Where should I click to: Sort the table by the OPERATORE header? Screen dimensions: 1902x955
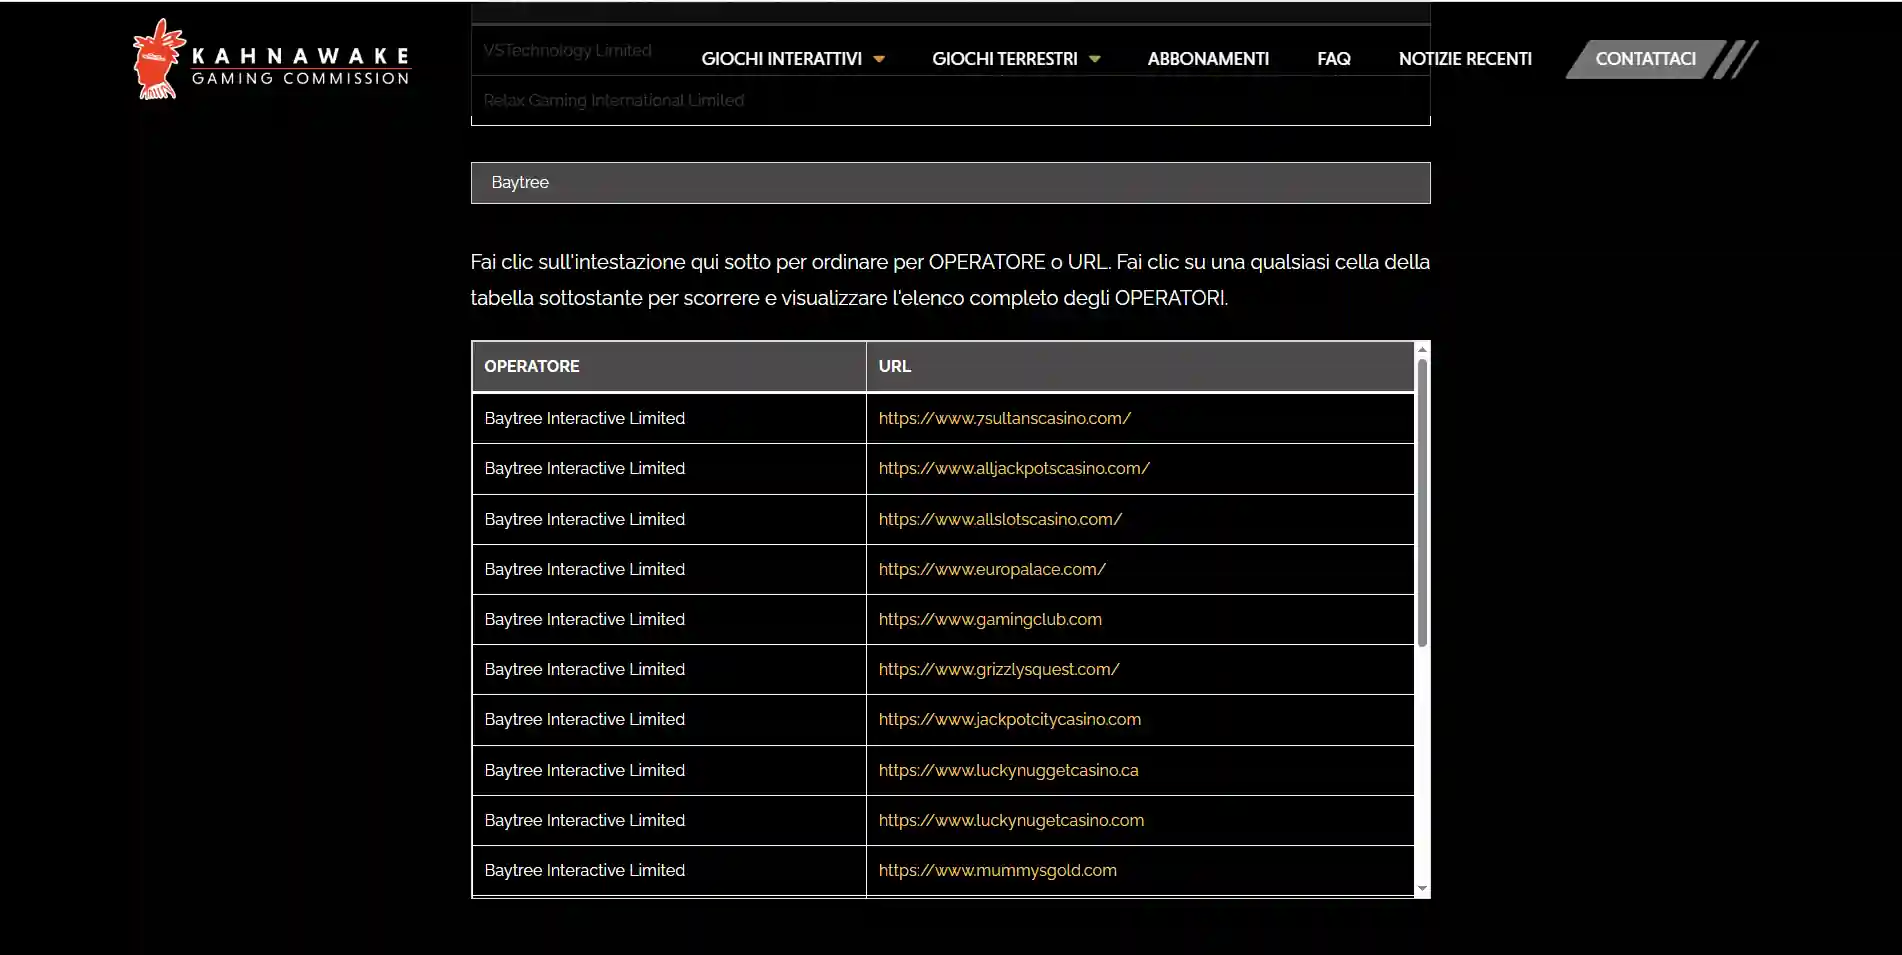668,366
